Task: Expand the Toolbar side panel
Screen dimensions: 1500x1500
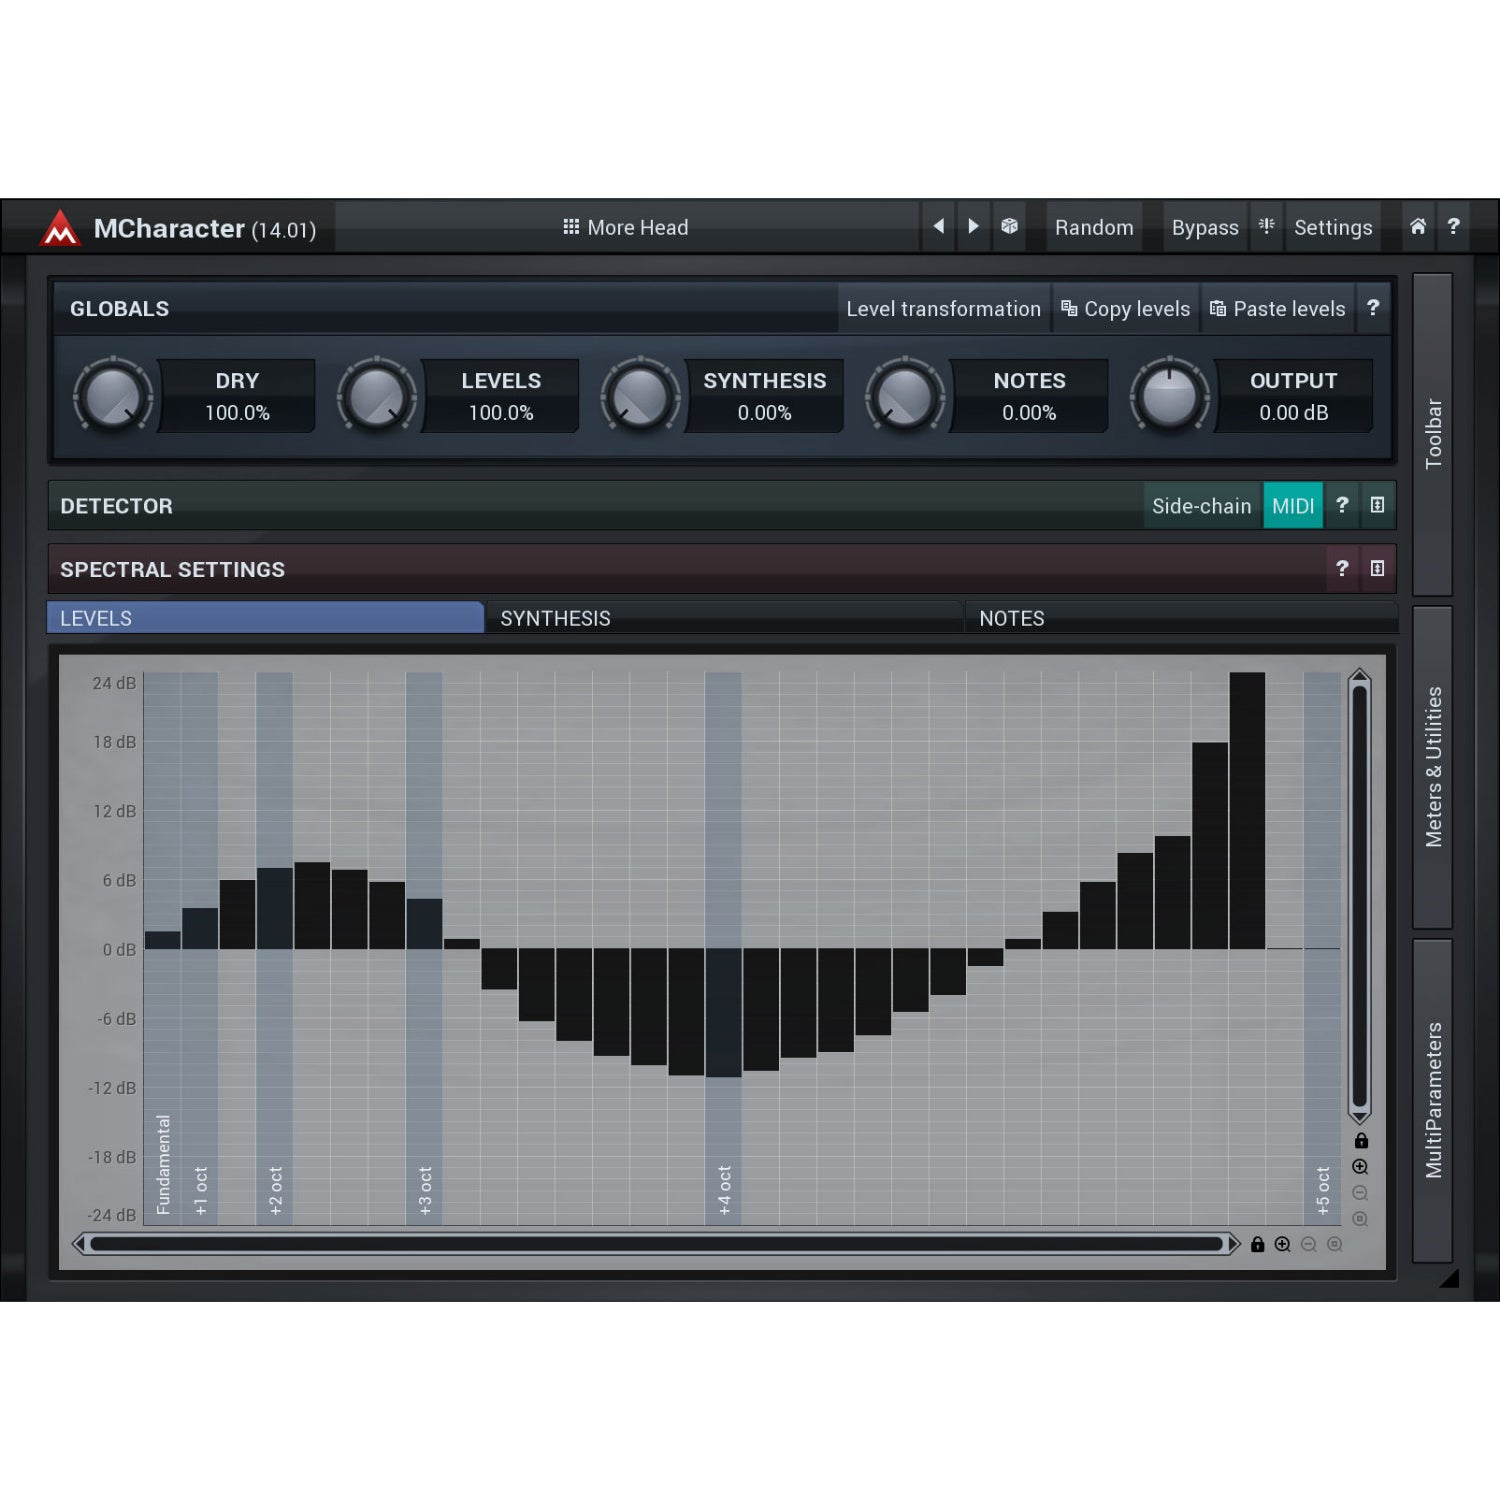Action: pos(1433,434)
